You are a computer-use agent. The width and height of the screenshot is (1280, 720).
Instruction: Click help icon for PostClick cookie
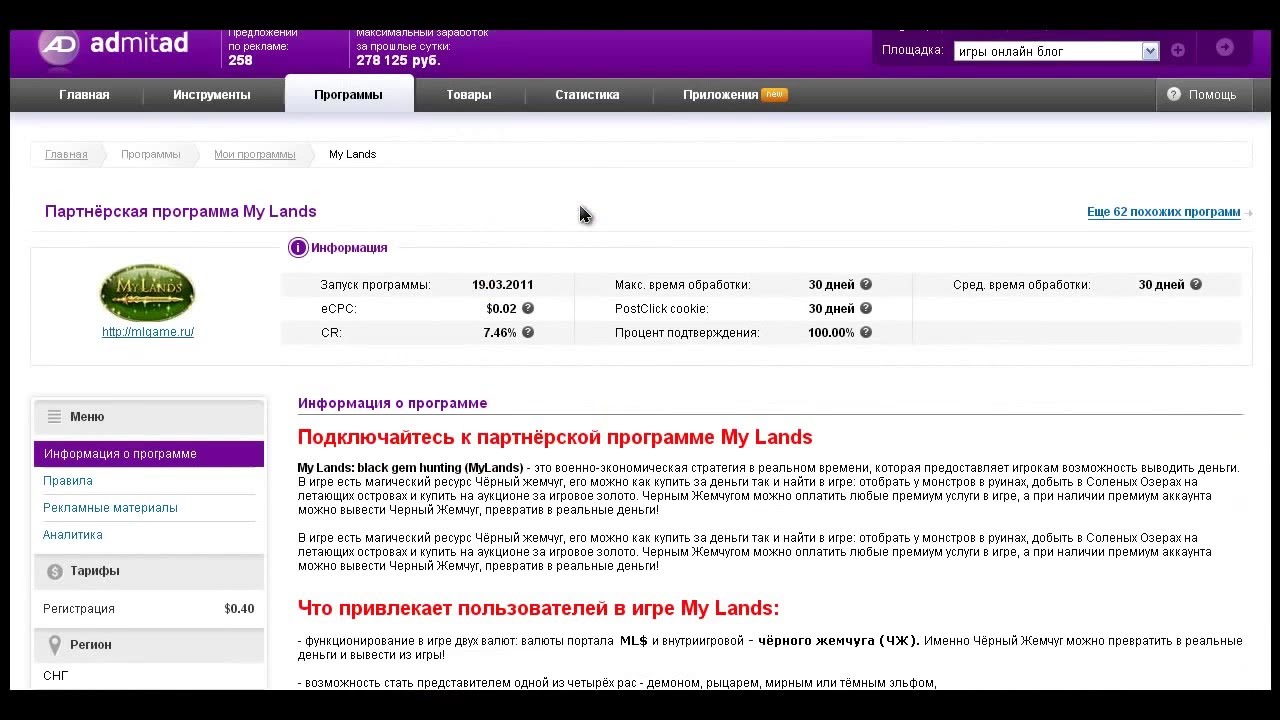click(x=866, y=309)
